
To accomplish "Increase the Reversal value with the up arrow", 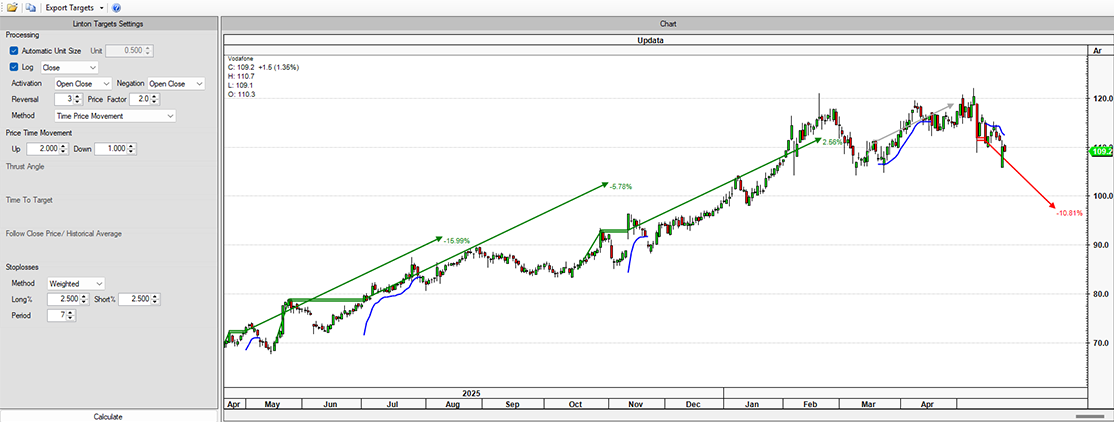I will click(x=78, y=97).
